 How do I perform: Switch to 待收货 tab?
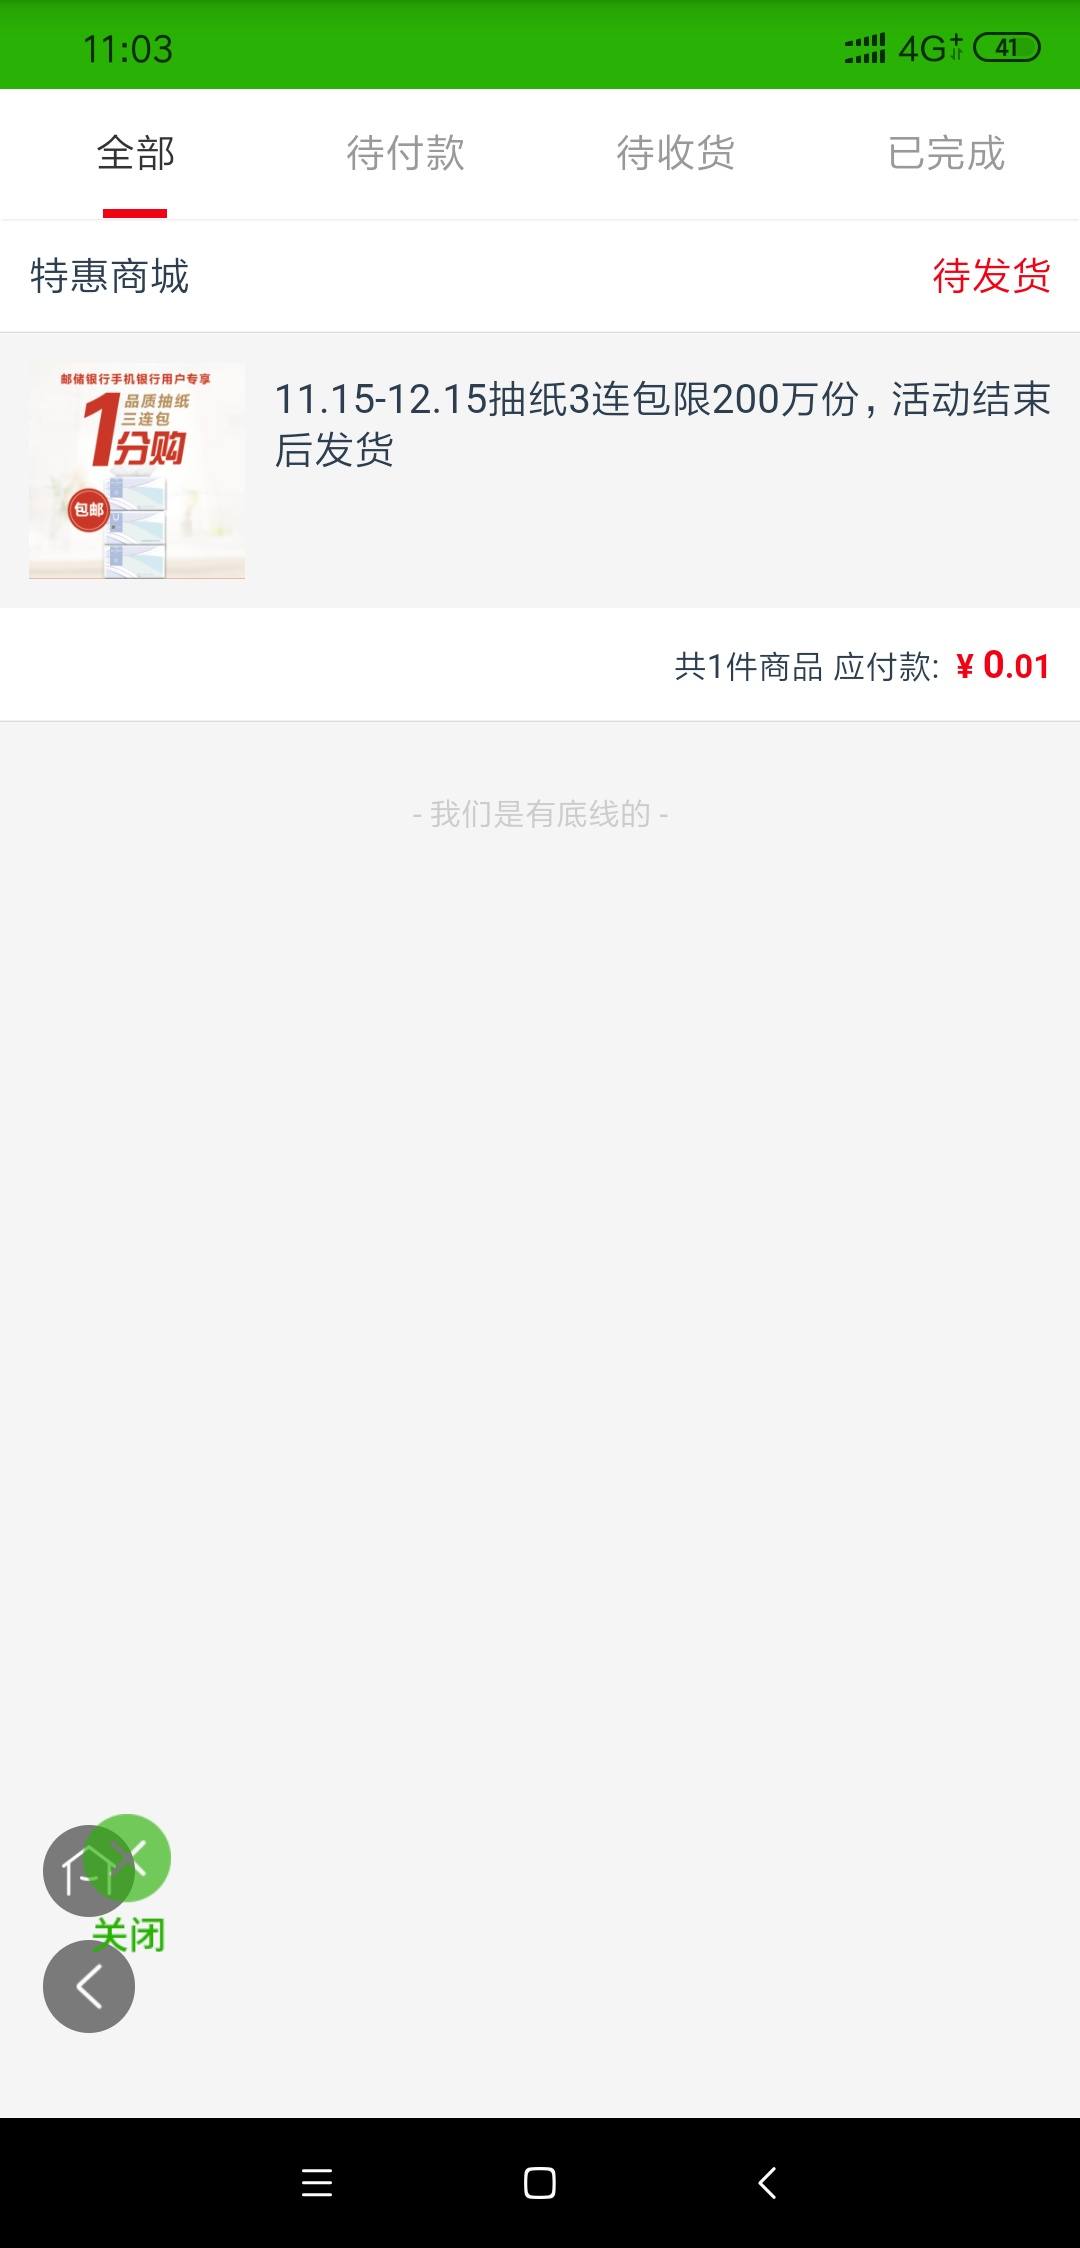point(675,153)
